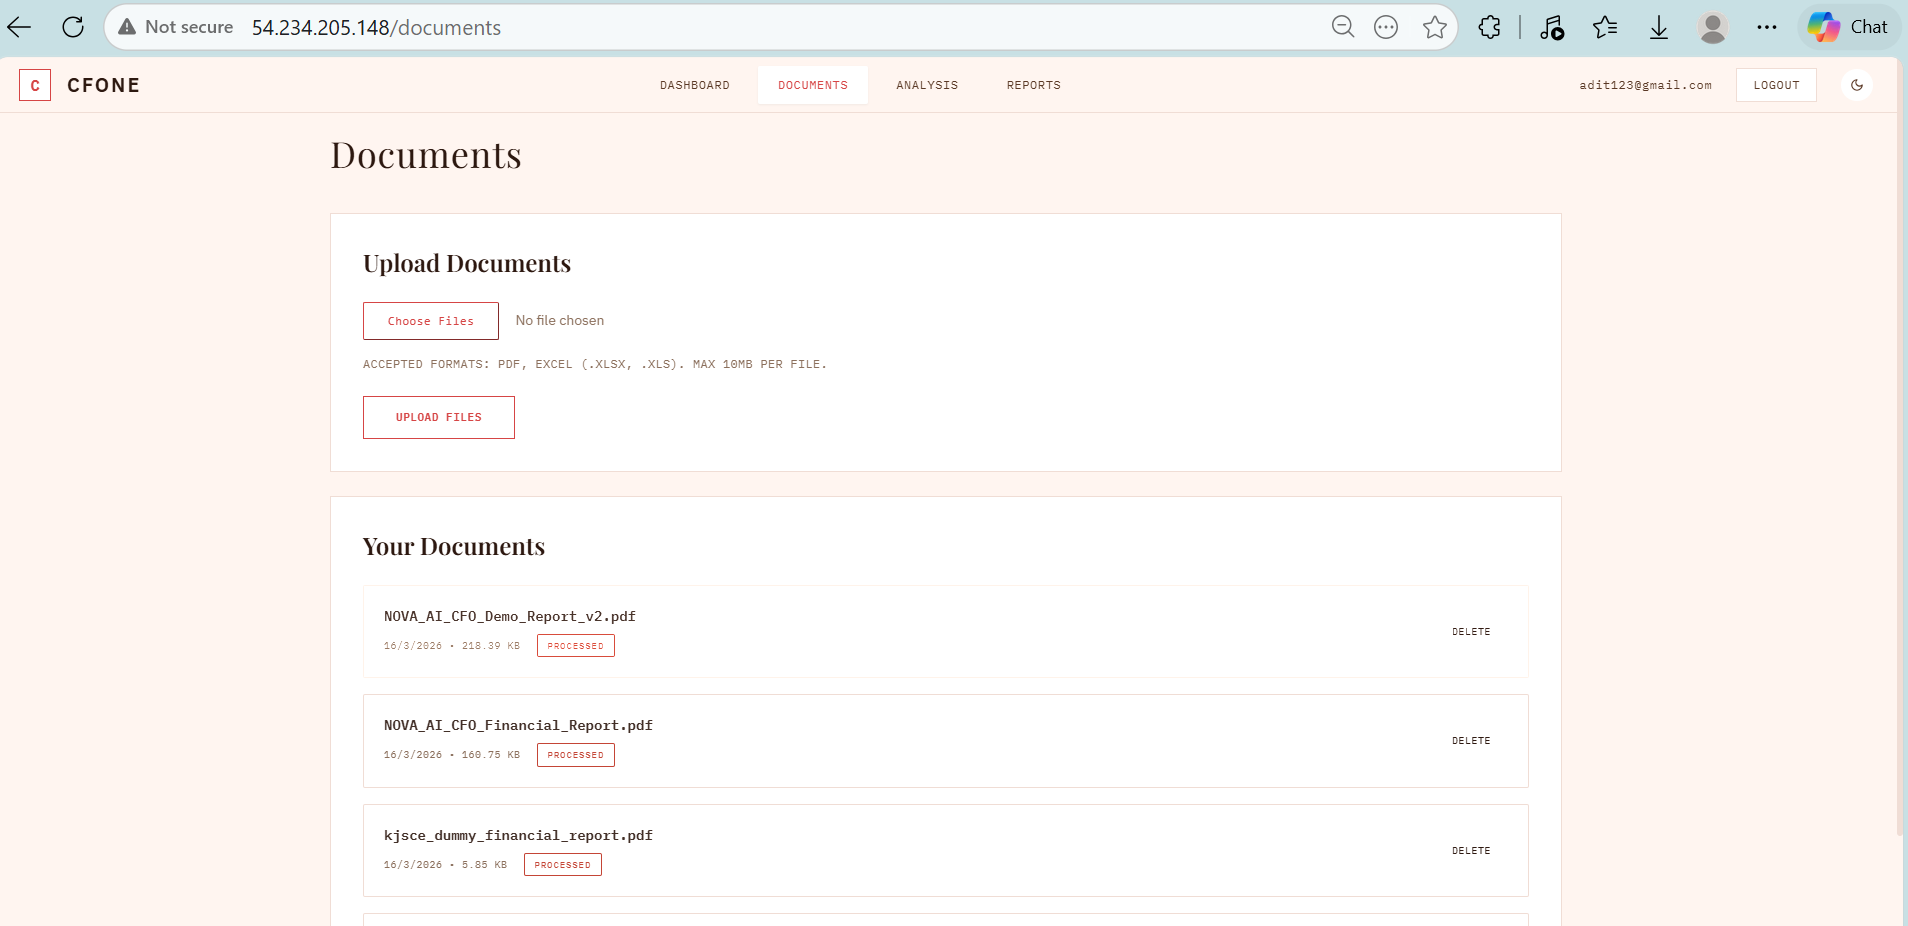Click the media music note icon
The width and height of the screenshot is (1908, 926).
[1552, 27]
